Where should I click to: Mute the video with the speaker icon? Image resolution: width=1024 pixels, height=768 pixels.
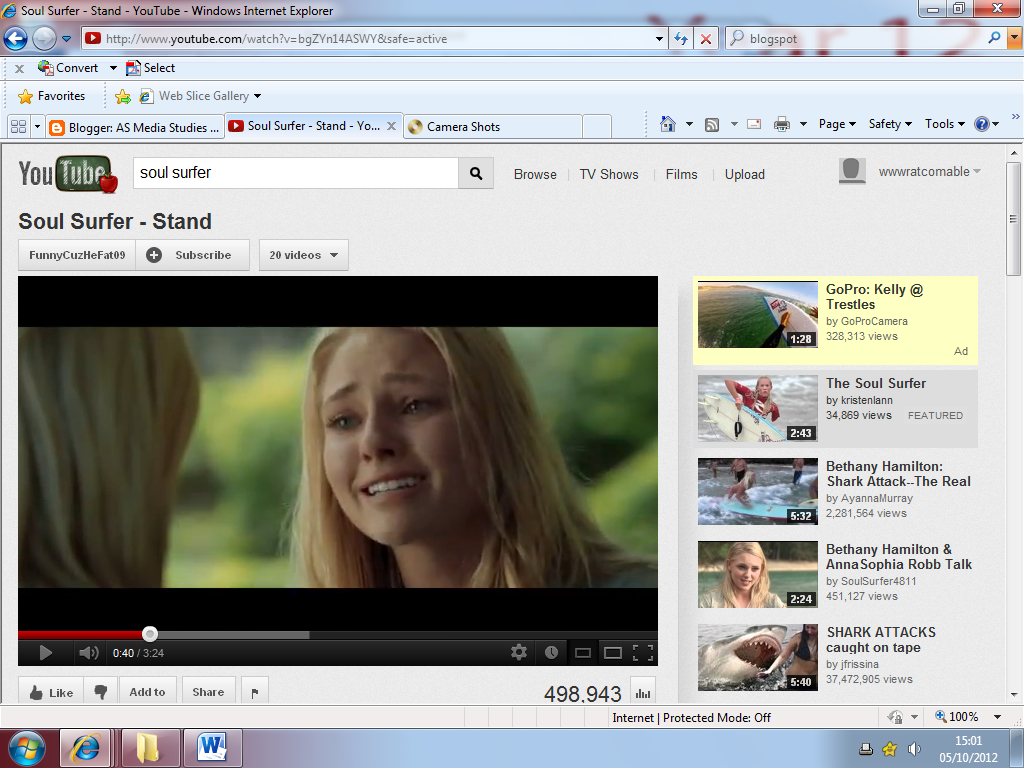pos(88,652)
